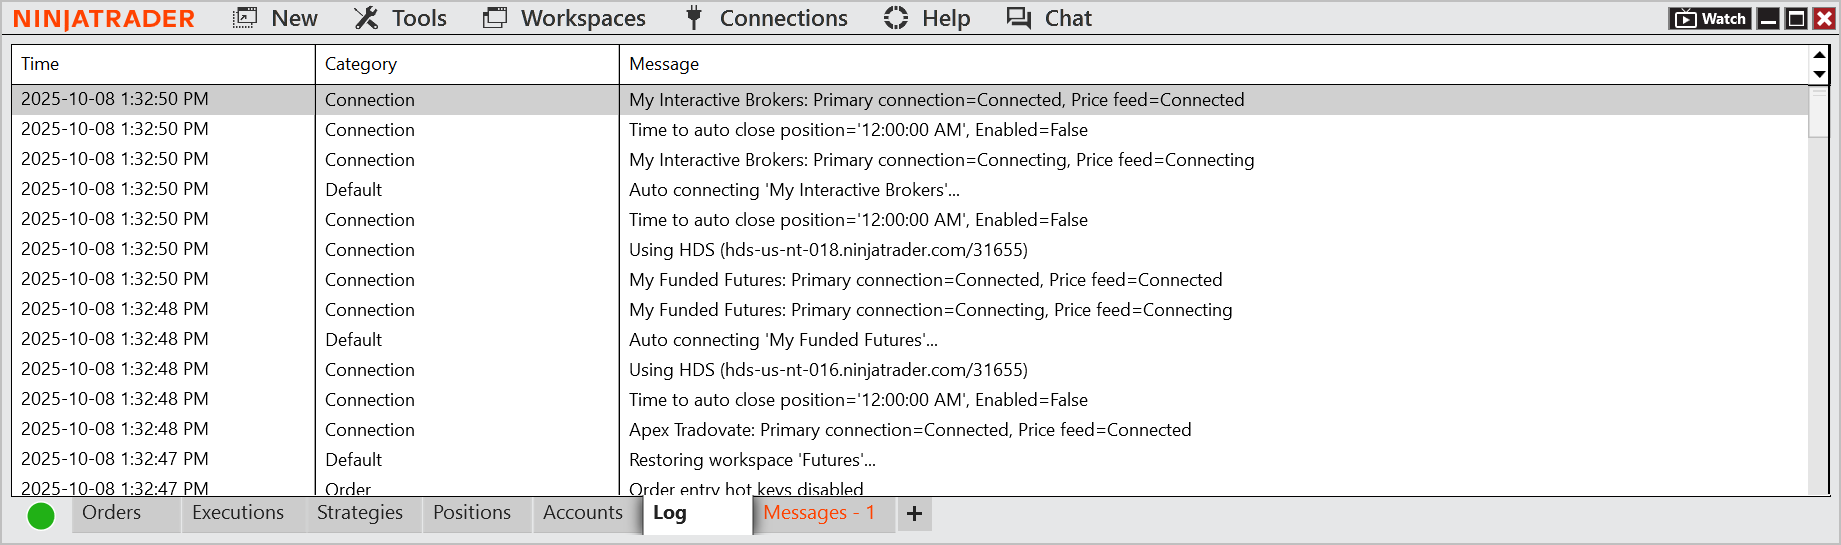Open the Messages - 1 tab

[x=819, y=513]
